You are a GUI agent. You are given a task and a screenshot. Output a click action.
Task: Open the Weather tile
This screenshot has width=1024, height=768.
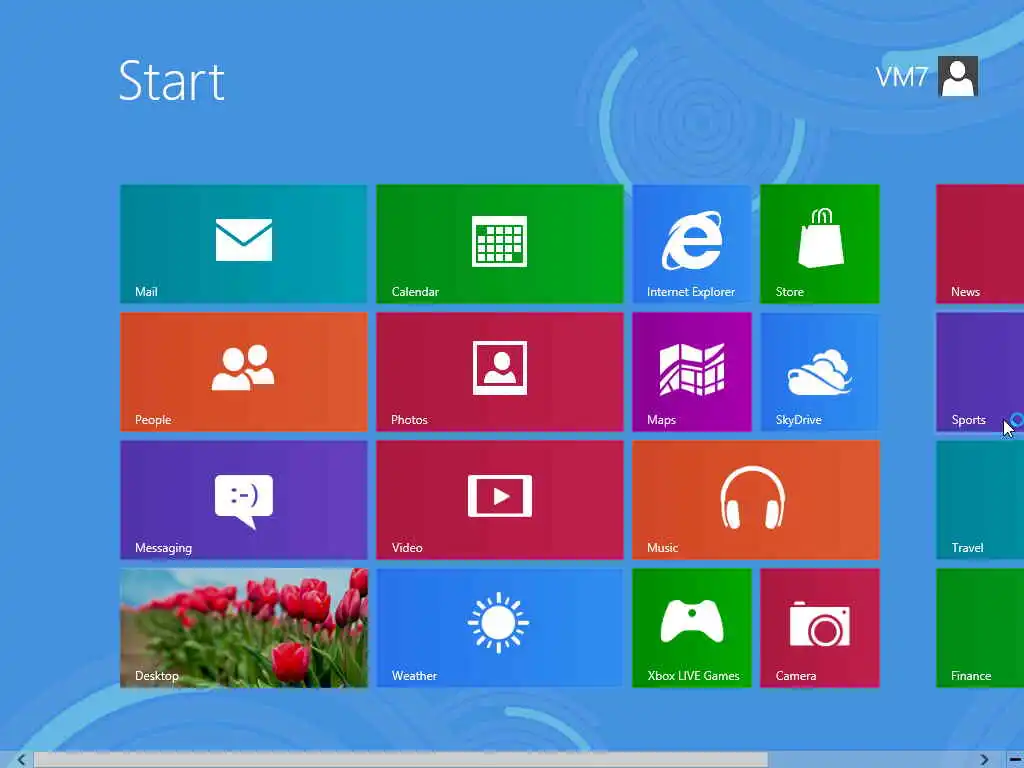(x=500, y=628)
